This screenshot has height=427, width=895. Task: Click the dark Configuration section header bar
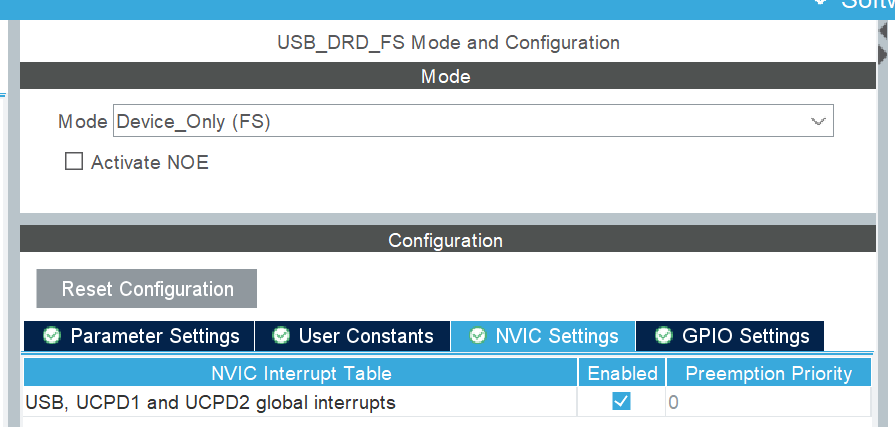[445, 240]
